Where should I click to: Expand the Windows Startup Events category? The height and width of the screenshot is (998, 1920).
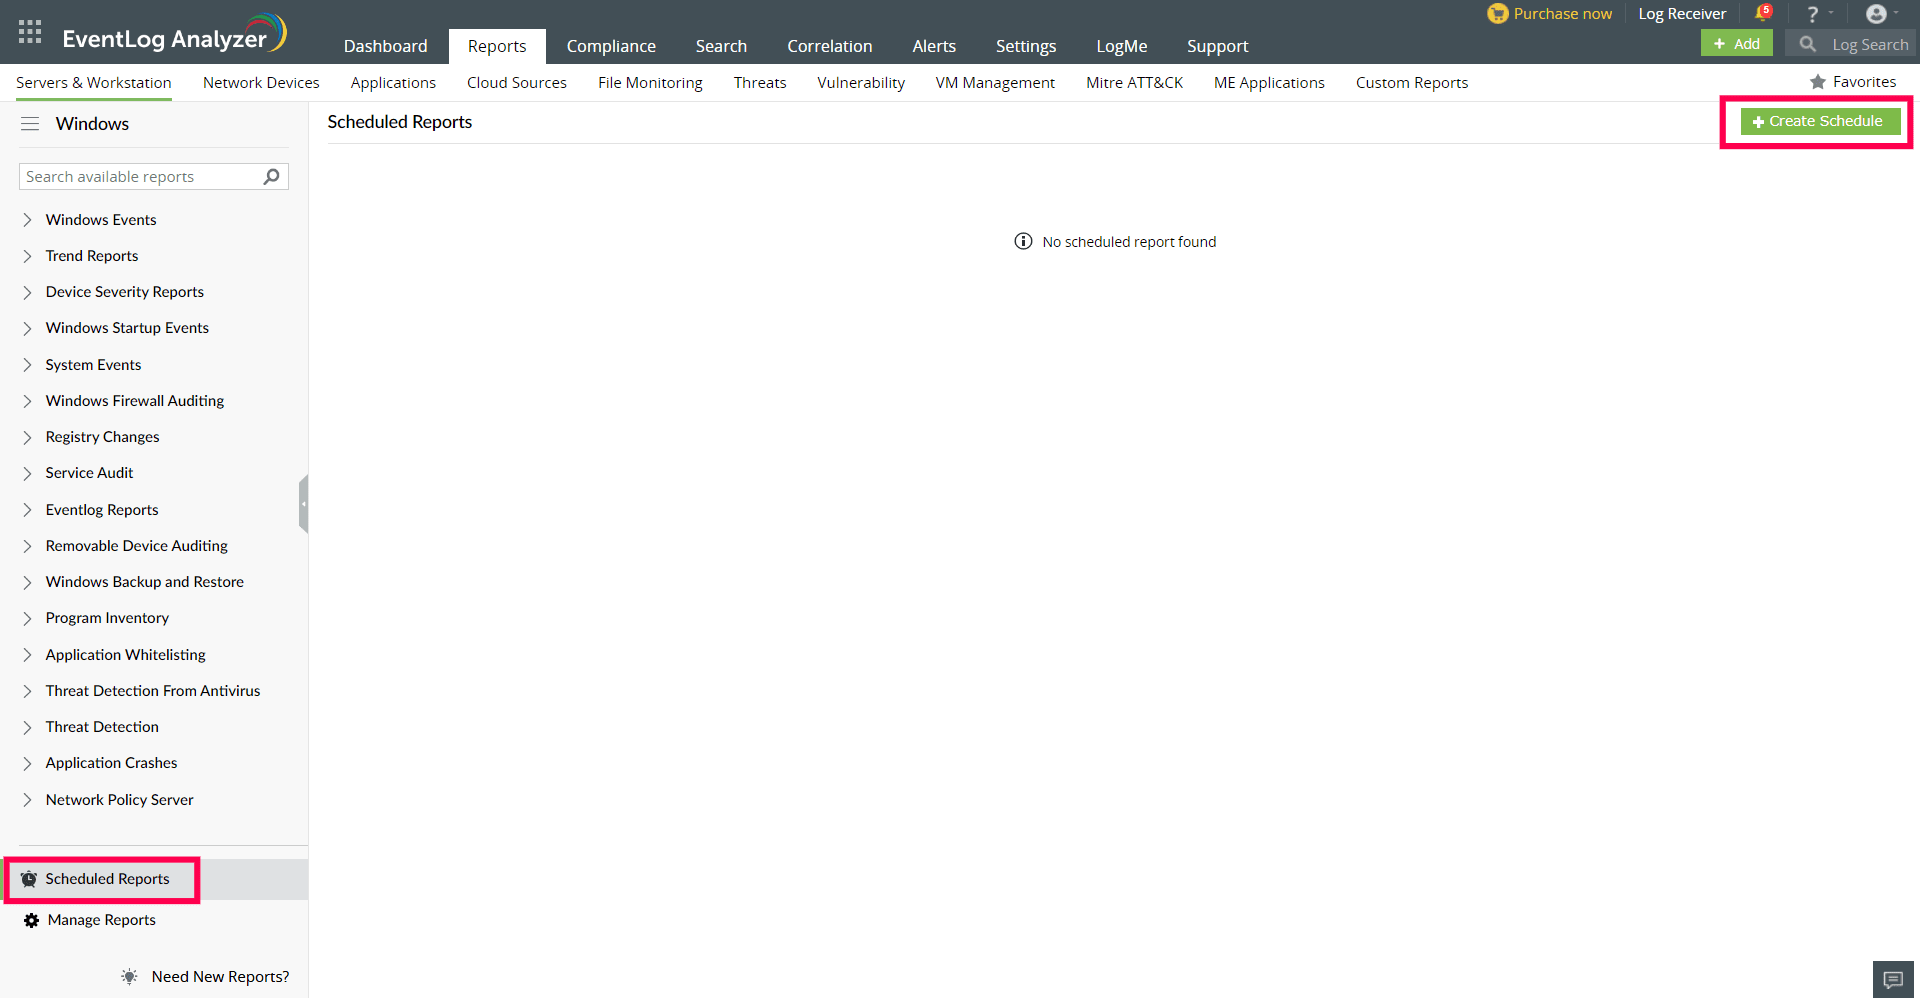coord(27,328)
